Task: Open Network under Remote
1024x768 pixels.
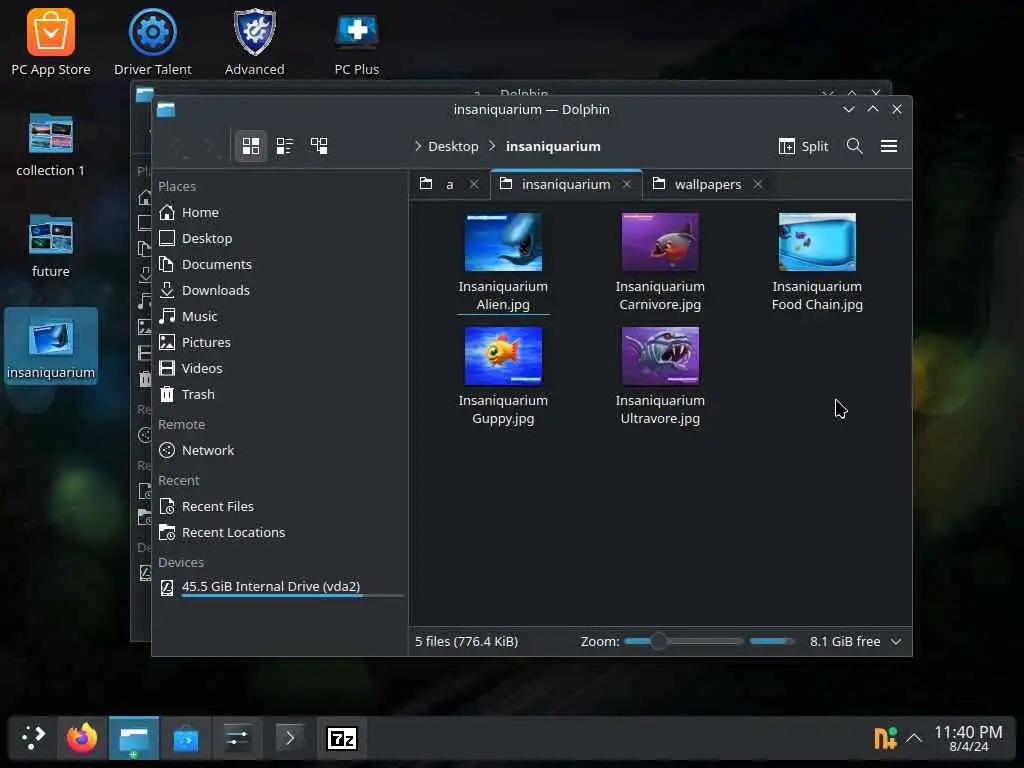Action: [x=281, y=451]
